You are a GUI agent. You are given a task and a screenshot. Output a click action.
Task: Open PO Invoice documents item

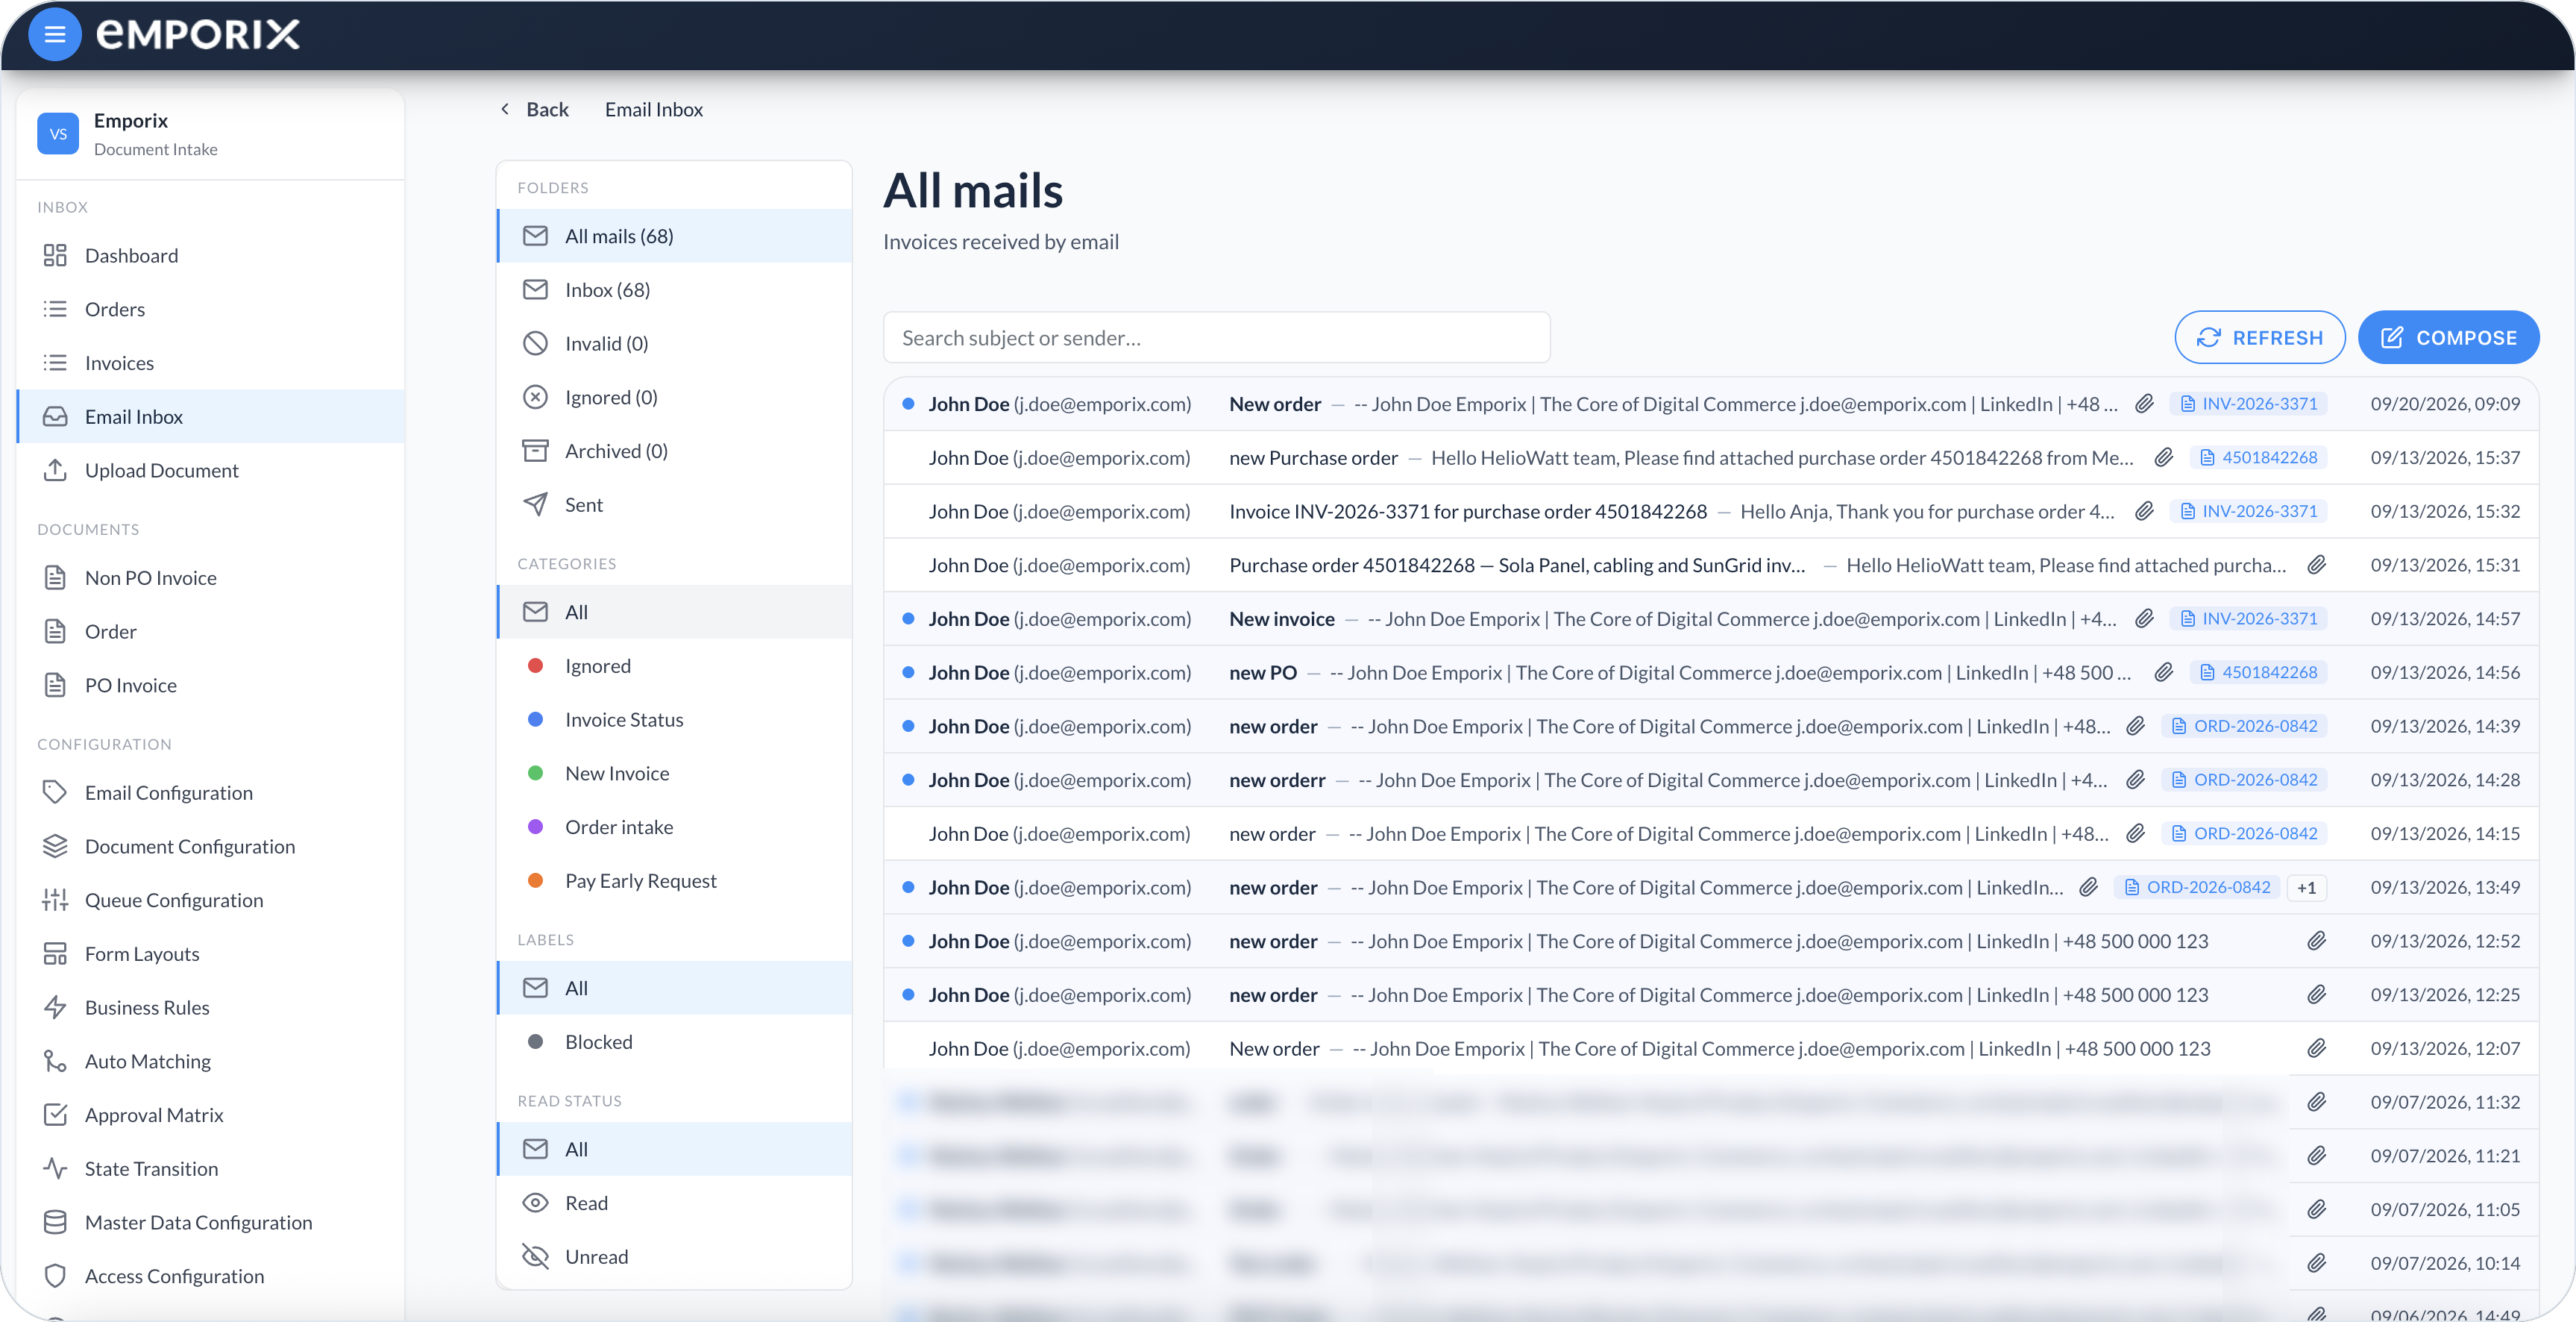click(x=210, y=685)
